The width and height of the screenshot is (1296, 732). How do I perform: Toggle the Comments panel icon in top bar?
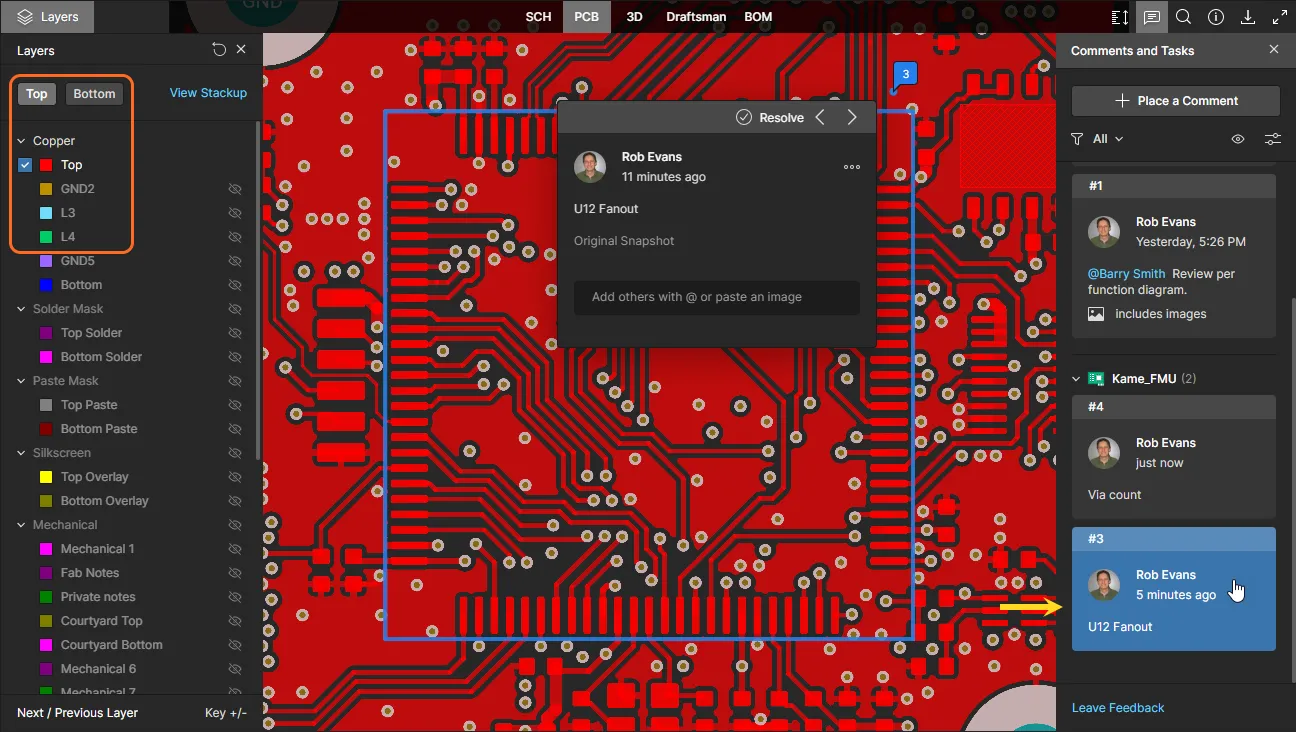(x=1152, y=17)
